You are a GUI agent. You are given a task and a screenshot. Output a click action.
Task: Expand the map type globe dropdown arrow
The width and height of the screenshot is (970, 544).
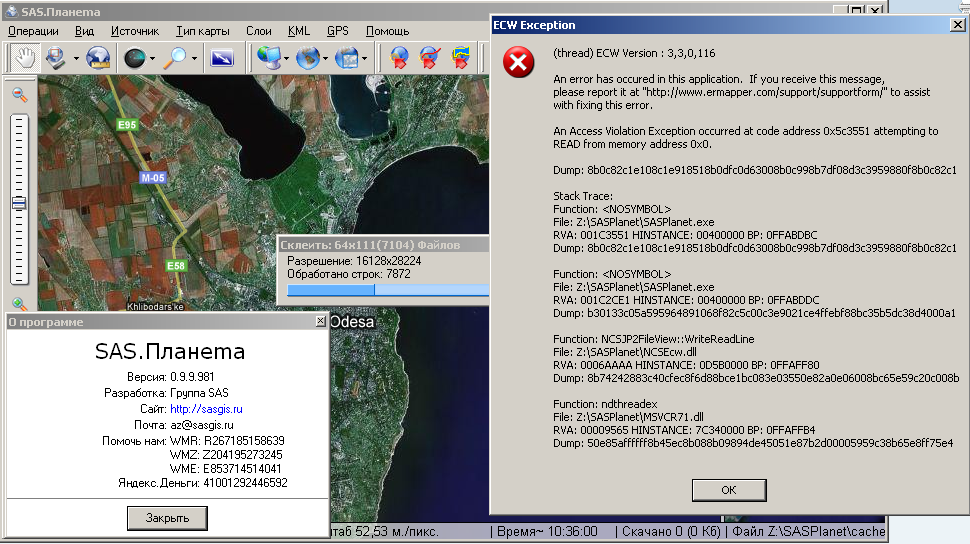326,58
